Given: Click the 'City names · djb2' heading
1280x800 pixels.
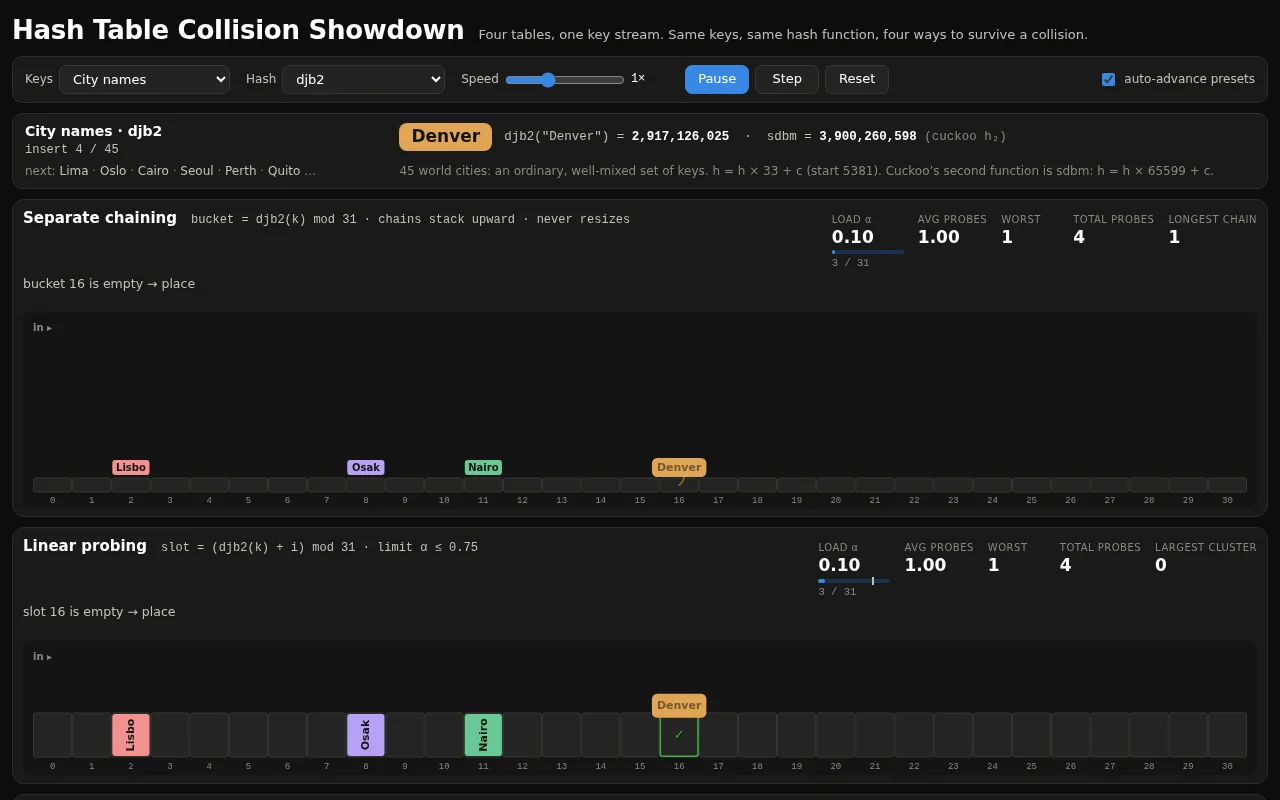Looking at the screenshot, I should pyautogui.click(x=93, y=131).
